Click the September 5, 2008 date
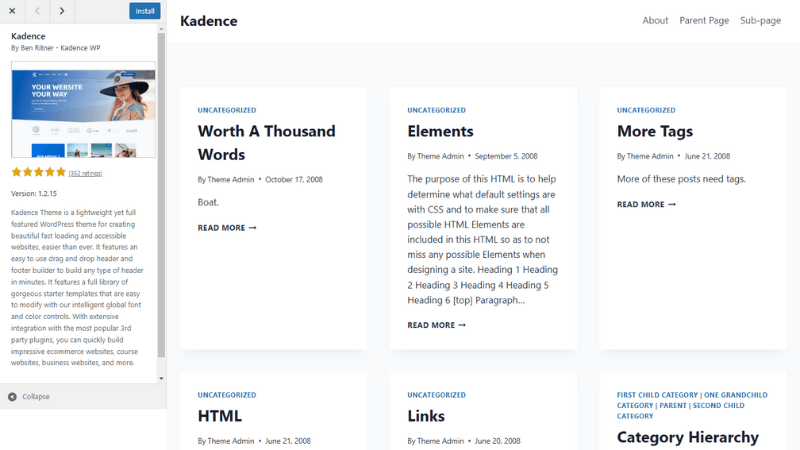This screenshot has width=800, height=450. (x=506, y=156)
